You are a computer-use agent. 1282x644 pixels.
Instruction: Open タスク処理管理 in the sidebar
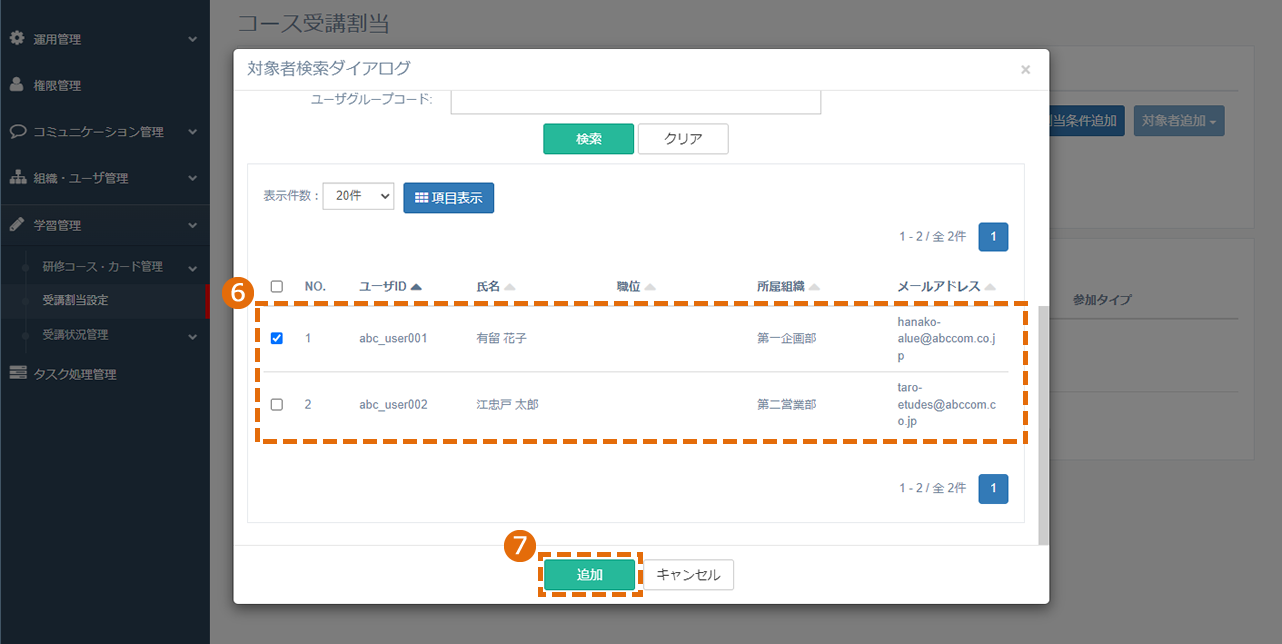pyautogui.click(x=75, y=374)
